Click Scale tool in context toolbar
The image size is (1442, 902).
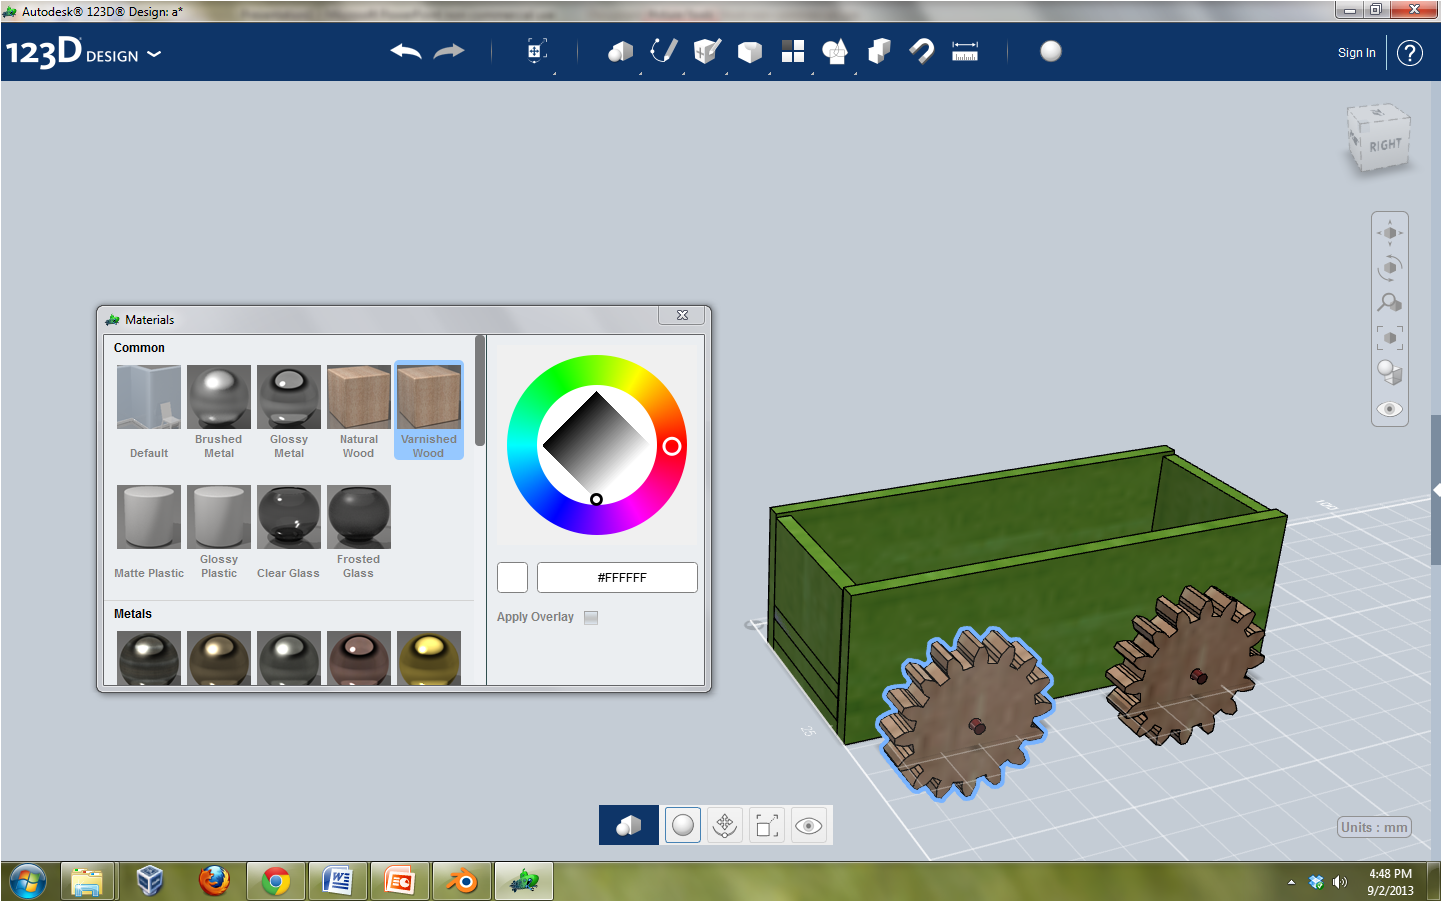pyautogui.click(x=767, y=825)
